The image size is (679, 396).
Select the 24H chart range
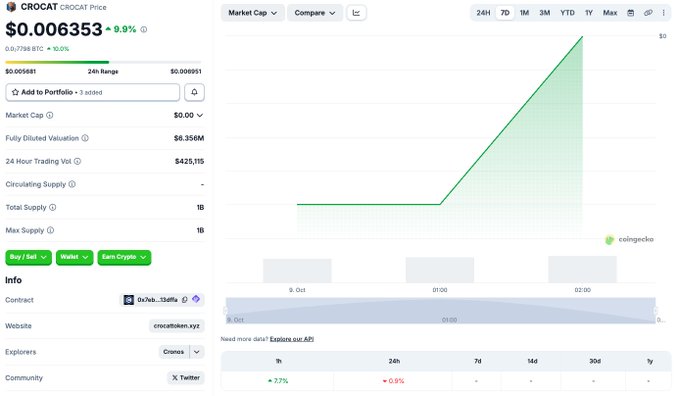[483, 13]
